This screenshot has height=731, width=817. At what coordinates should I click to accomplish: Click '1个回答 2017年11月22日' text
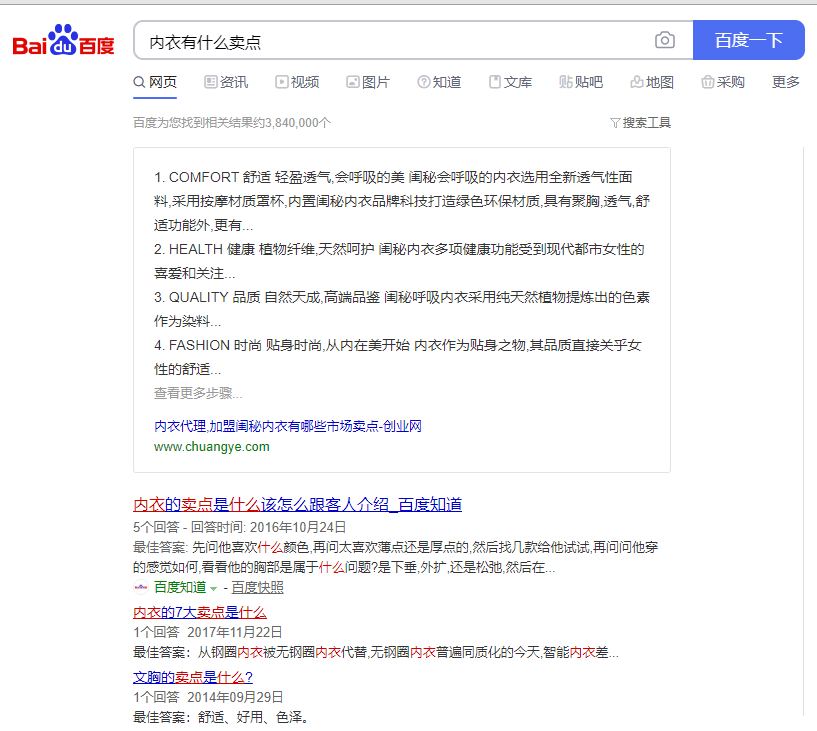[208, 632]
